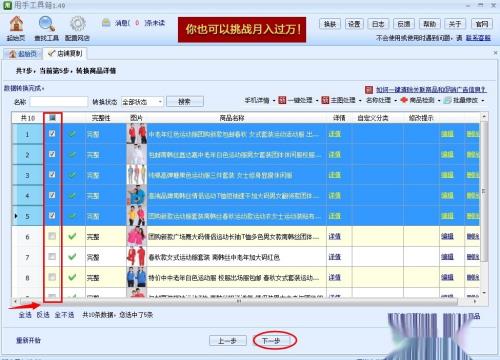This screenshot has height=360, width=500.
Task: Switch to the 起始页 tab
Action: [x=23, y=54]
